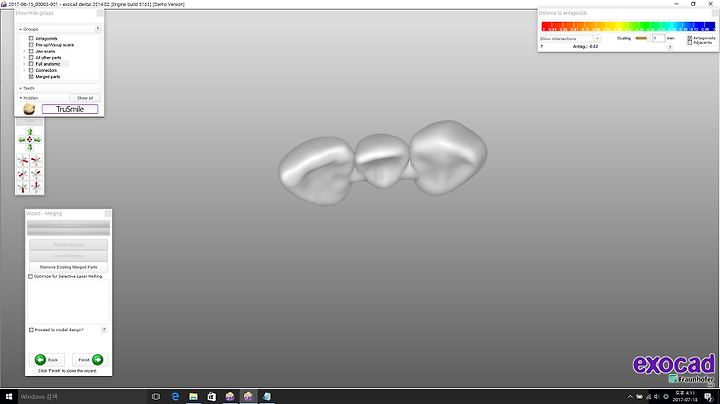Viewport: 720px width, 404px height.
Task: Toggle the Full anatomic checkbox
Action: 31,64
